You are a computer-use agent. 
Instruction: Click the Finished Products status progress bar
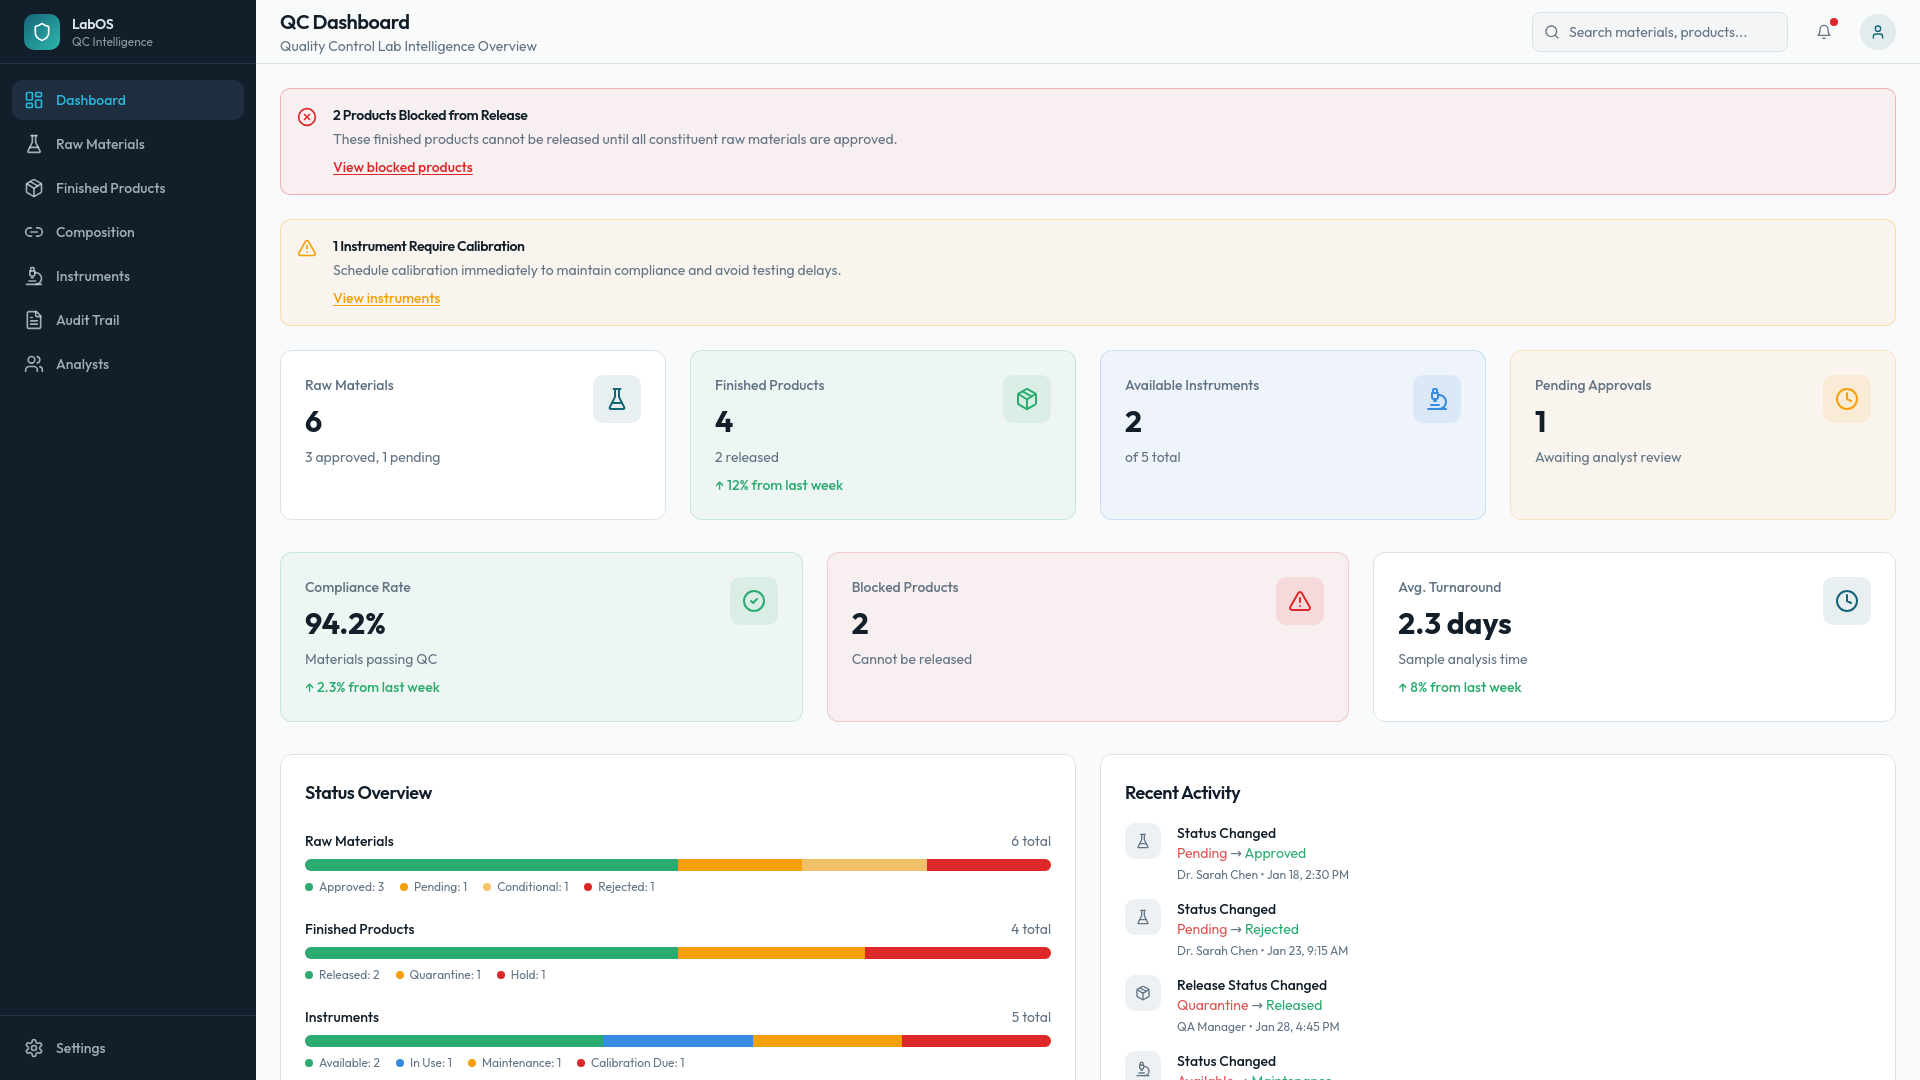pos(678,953)
